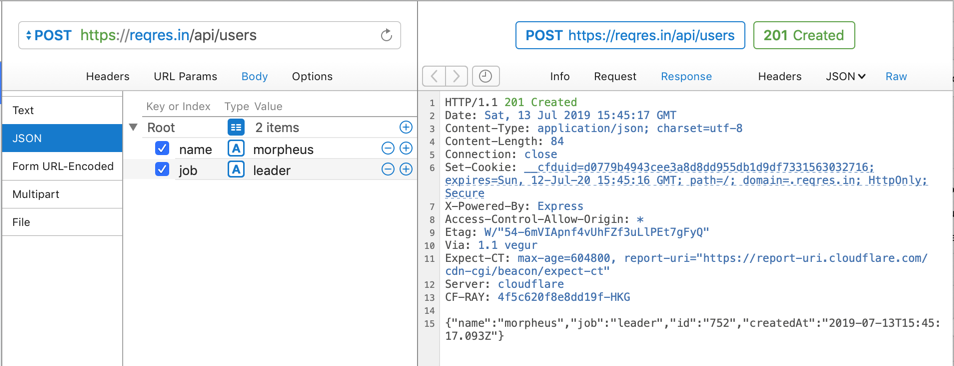954x366 pixels.
Task: Click the Content-Length 84 header line
Action: (x=504, y=142)
